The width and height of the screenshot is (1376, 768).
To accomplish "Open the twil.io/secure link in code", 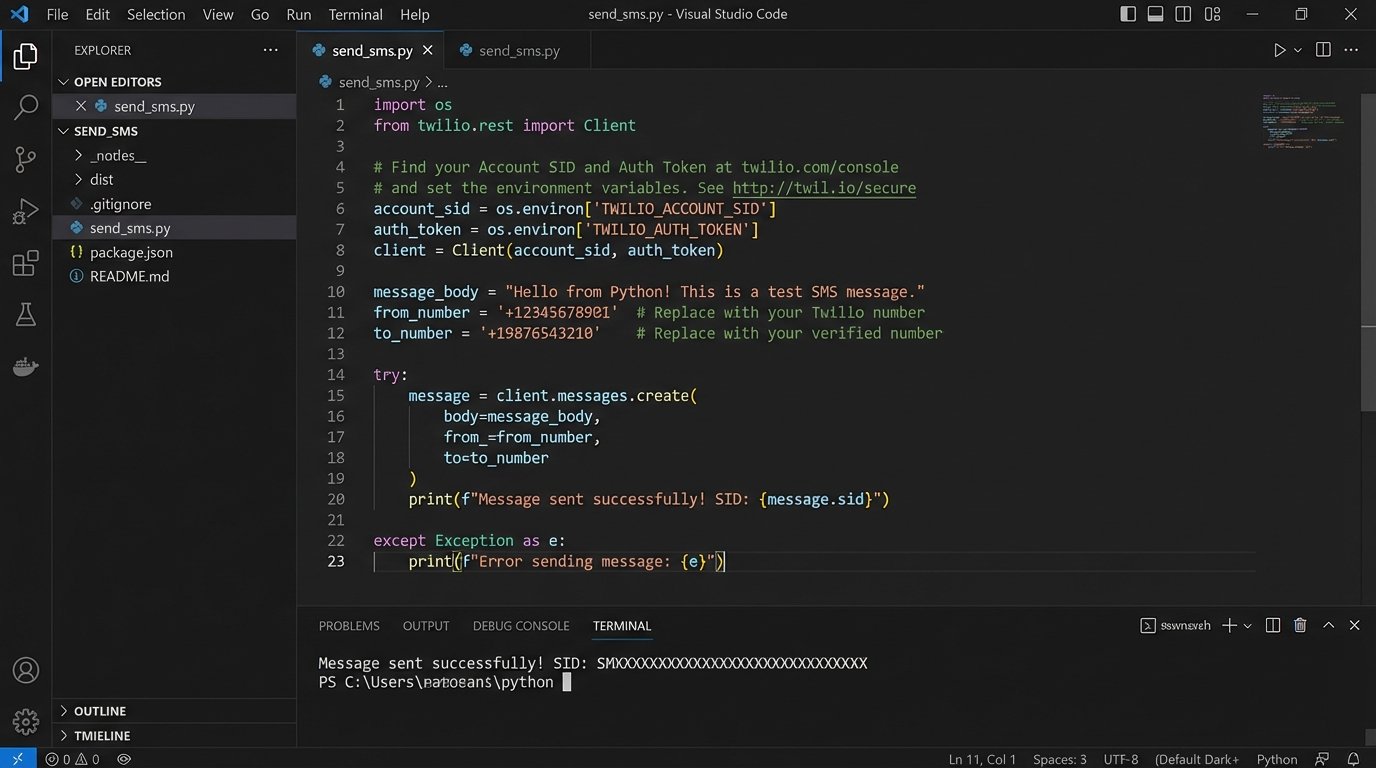I will pos(824,188).
